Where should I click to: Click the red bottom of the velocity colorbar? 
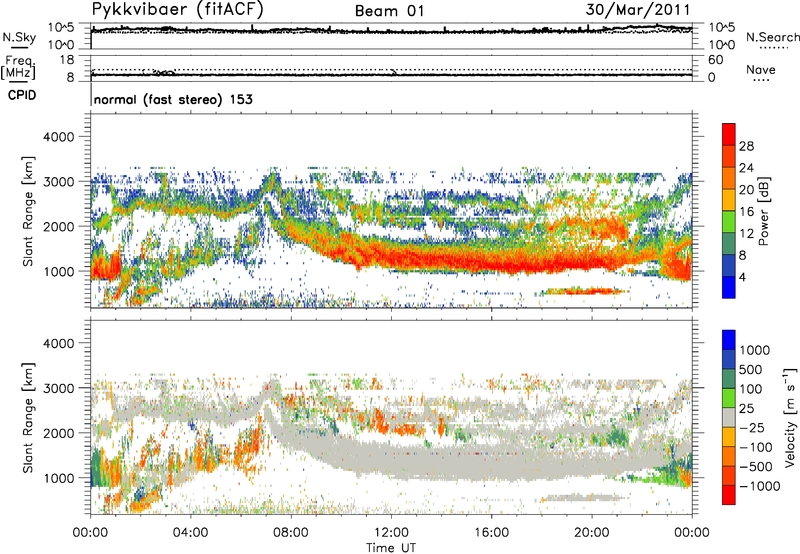(x=729, y=495)
